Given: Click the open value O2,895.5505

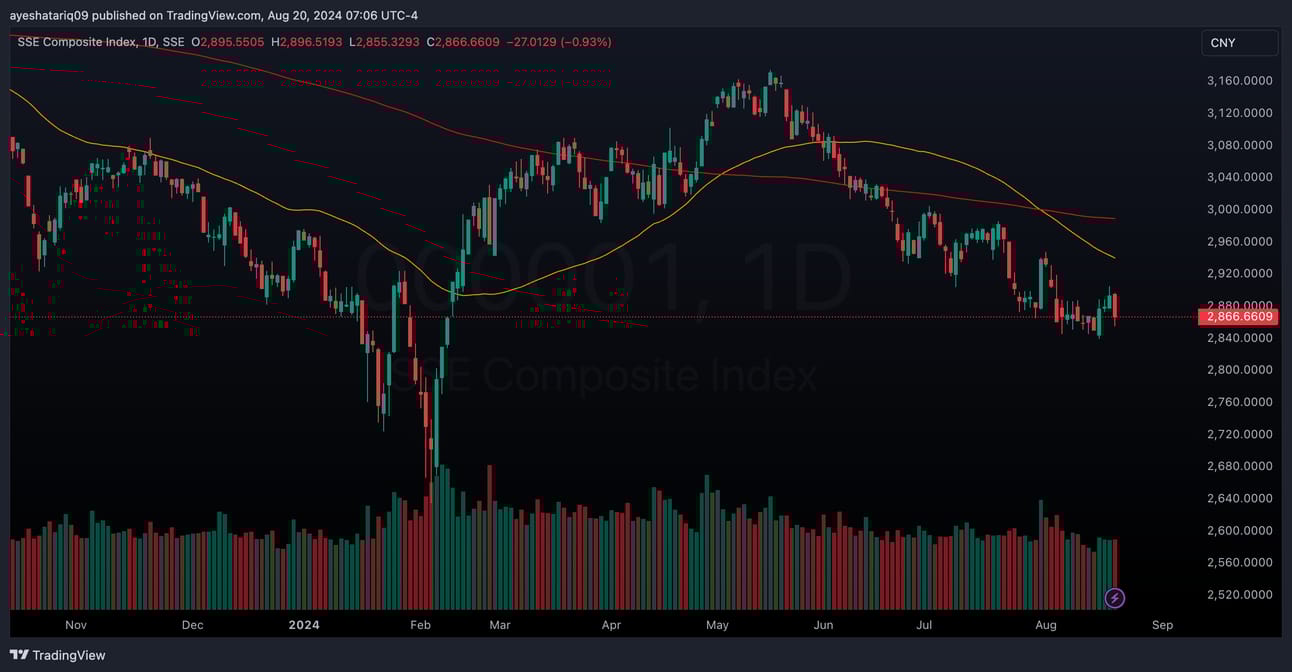Looking at the screenshot, I should coord(228,42).
